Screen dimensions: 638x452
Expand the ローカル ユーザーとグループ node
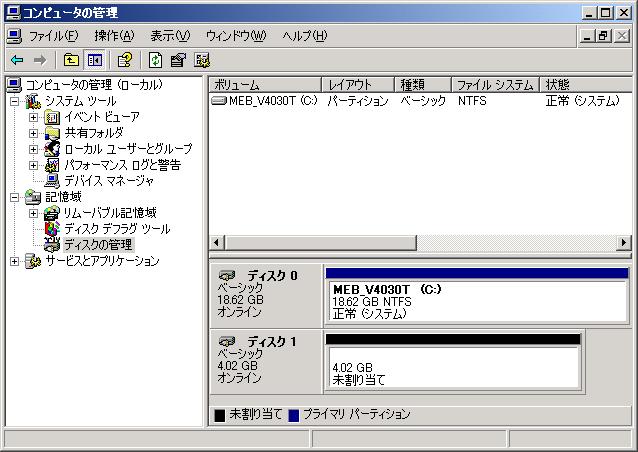coord(33,149)
